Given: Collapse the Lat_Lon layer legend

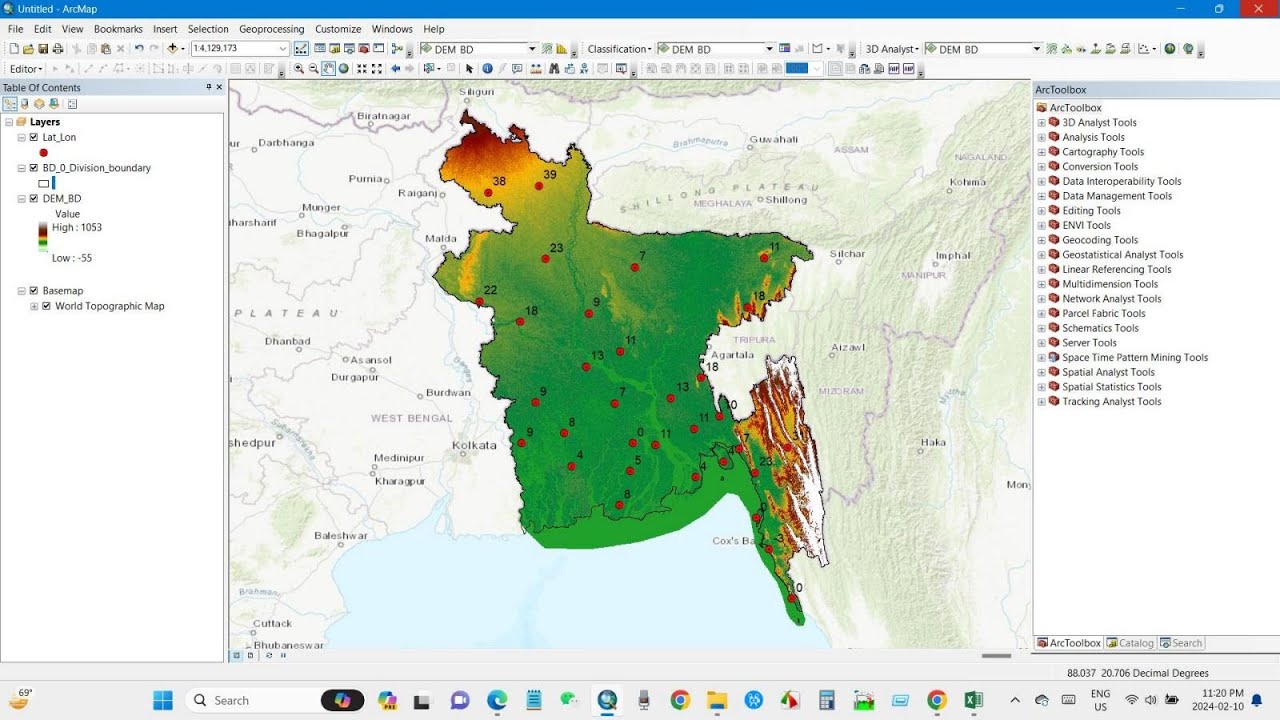Looking at the screenshot, I should coord(22,137).
